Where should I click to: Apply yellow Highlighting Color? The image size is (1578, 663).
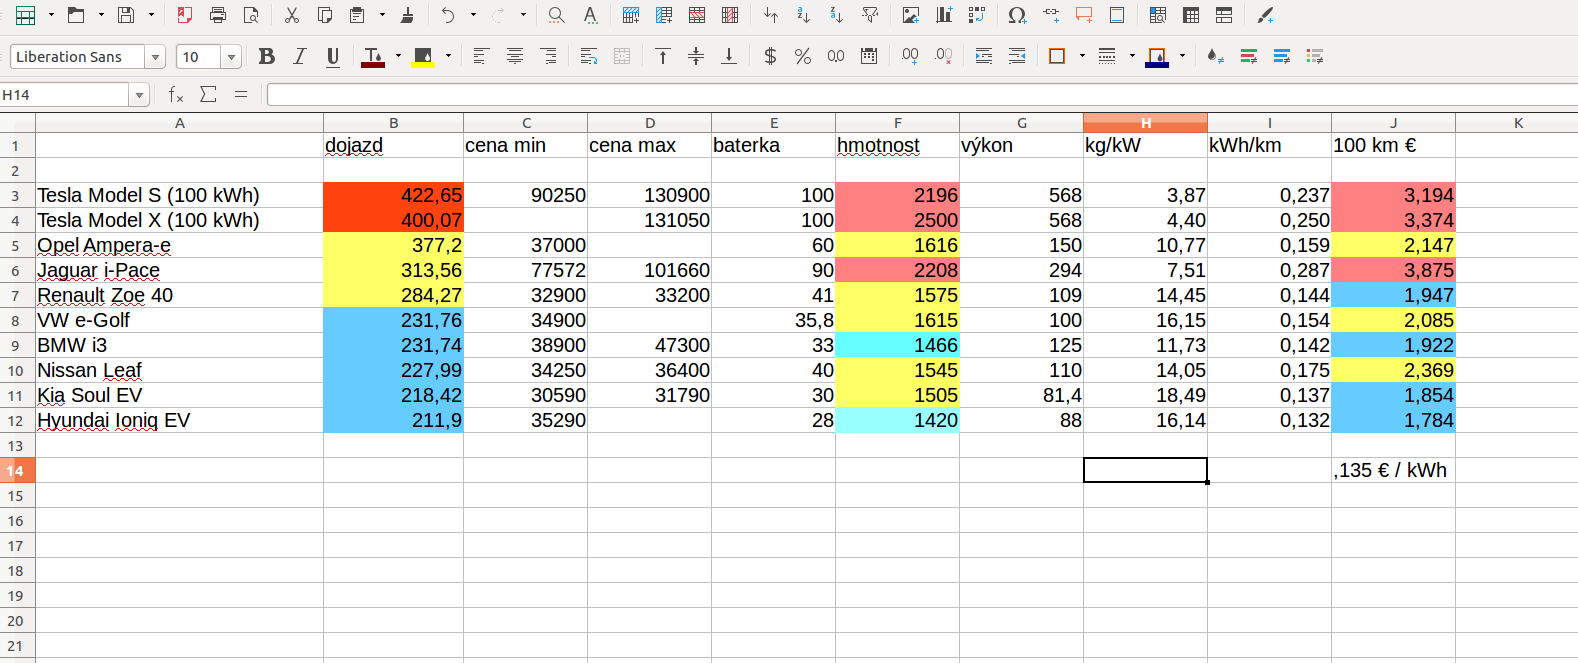423,56
